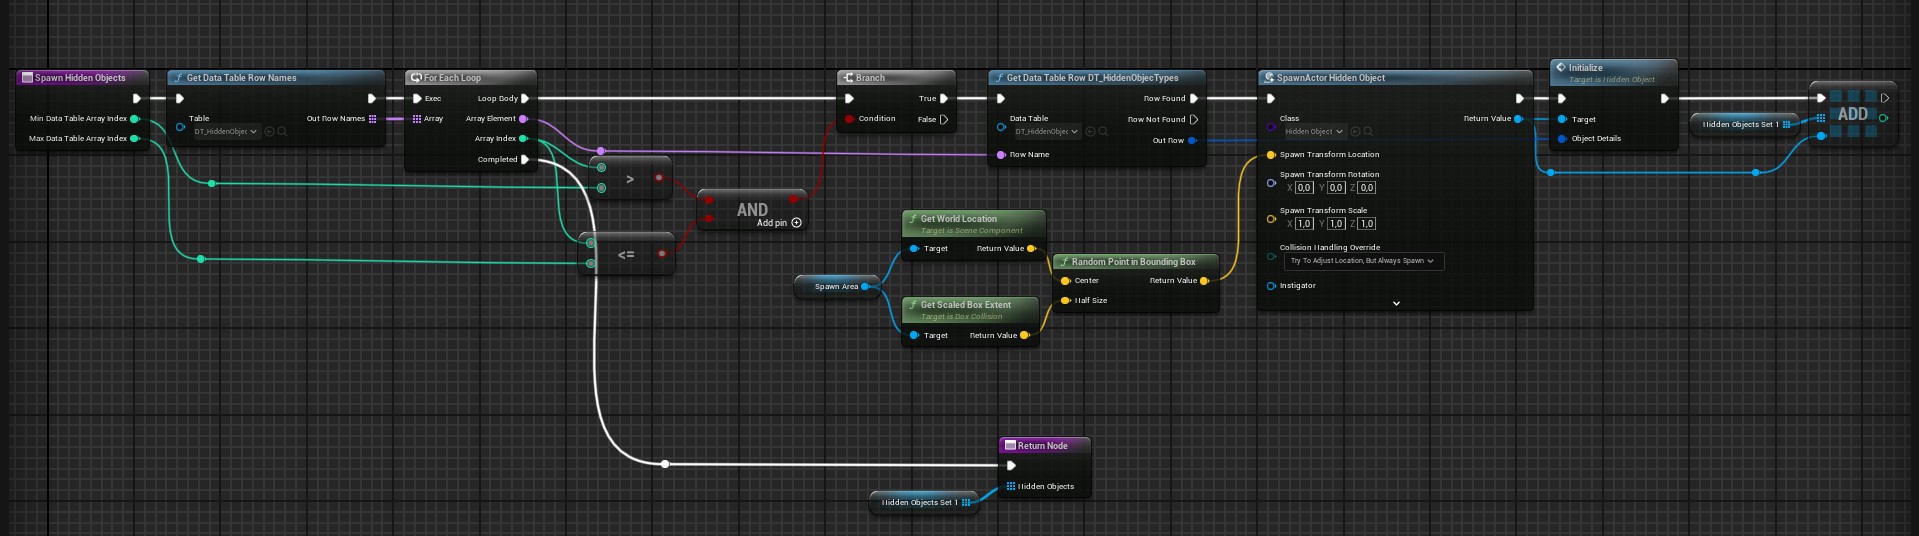The height and width of the screenshot is (536, 1919).
Task: Click the Array Index output pin
Action: click(x=523, y=139)
